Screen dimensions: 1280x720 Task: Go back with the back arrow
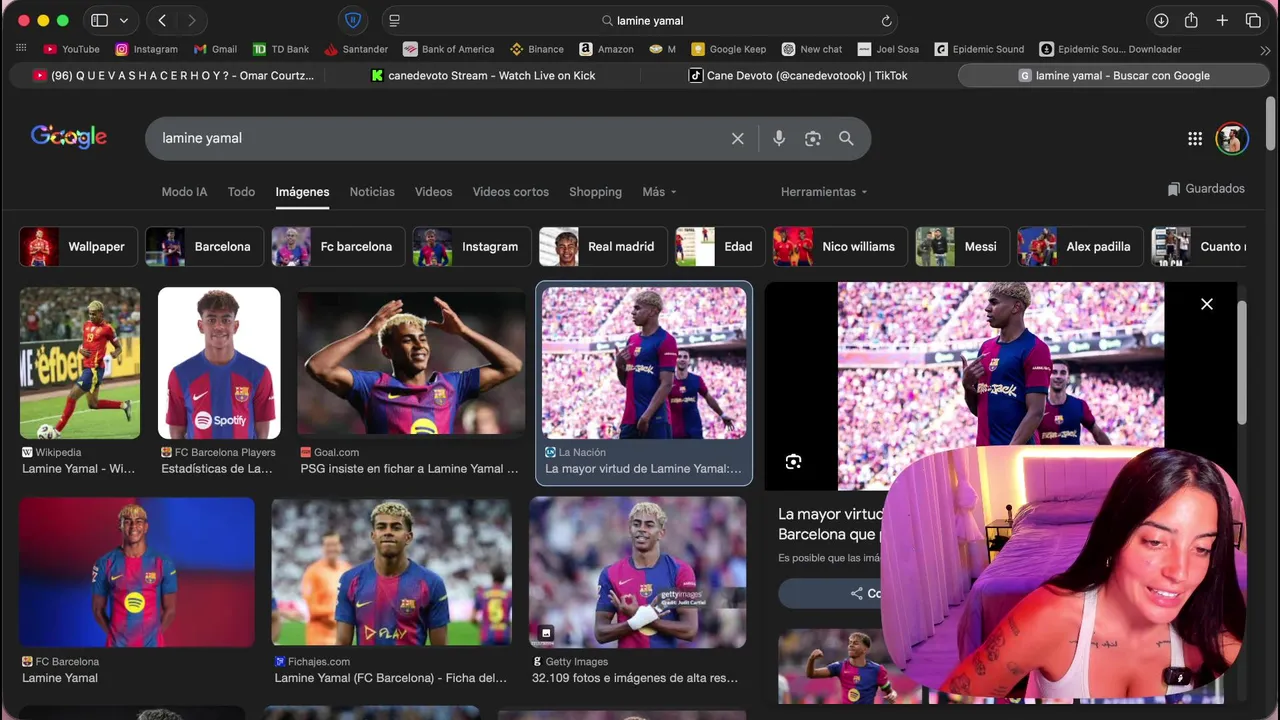coord(162,20)
